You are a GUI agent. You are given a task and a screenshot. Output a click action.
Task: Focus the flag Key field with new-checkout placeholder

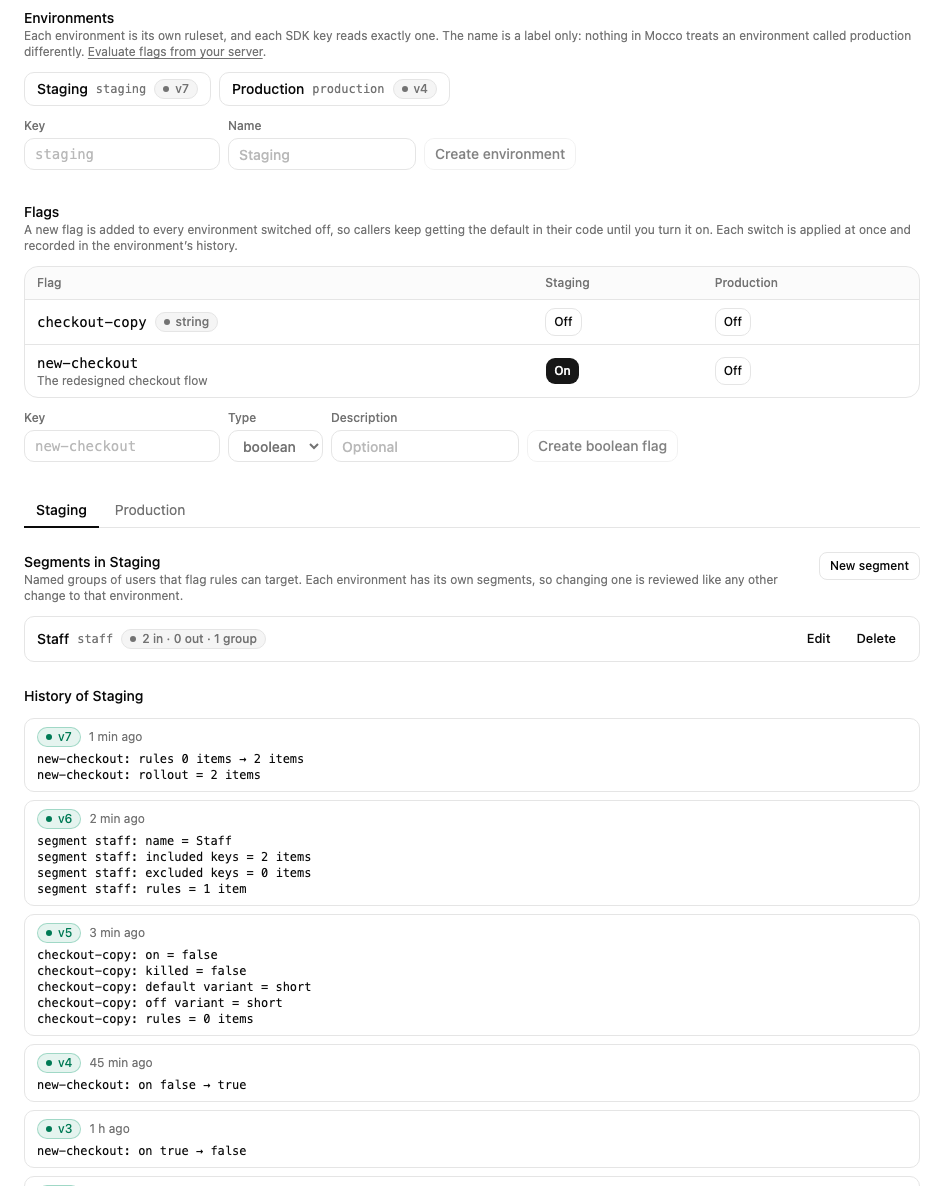pos(122,446)
